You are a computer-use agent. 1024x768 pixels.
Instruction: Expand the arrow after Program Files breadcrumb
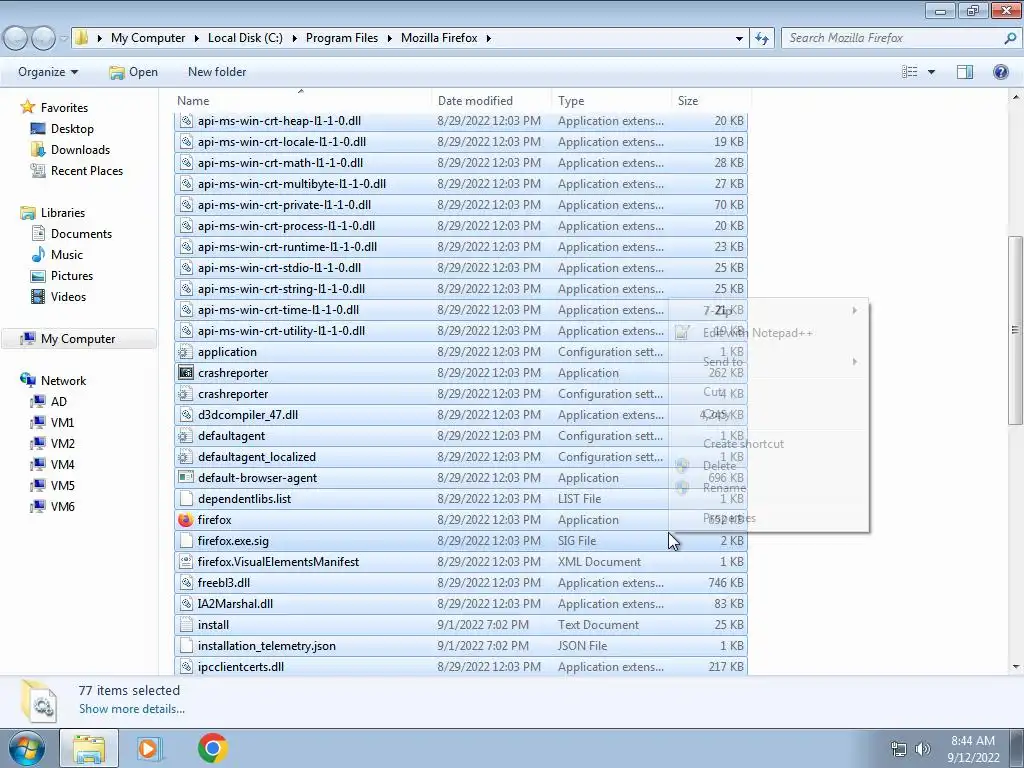click(390, 39)
